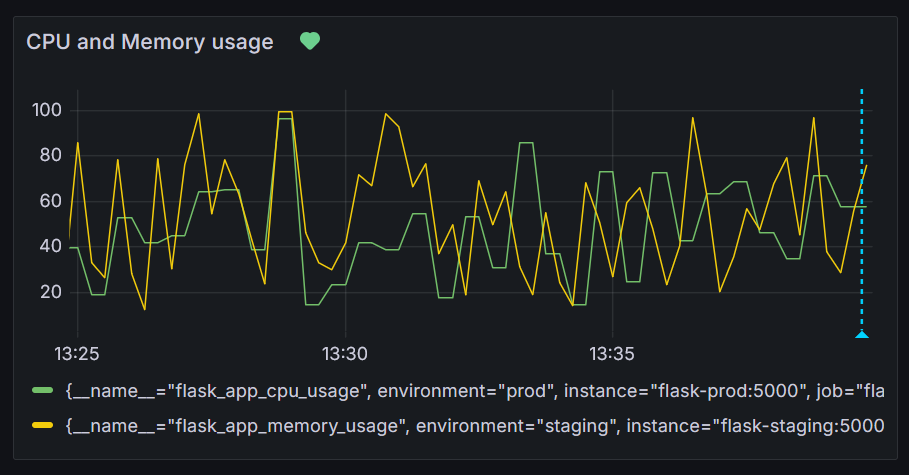
Task: Open the green CPU usage series color picker
Action: coord(42,390)
